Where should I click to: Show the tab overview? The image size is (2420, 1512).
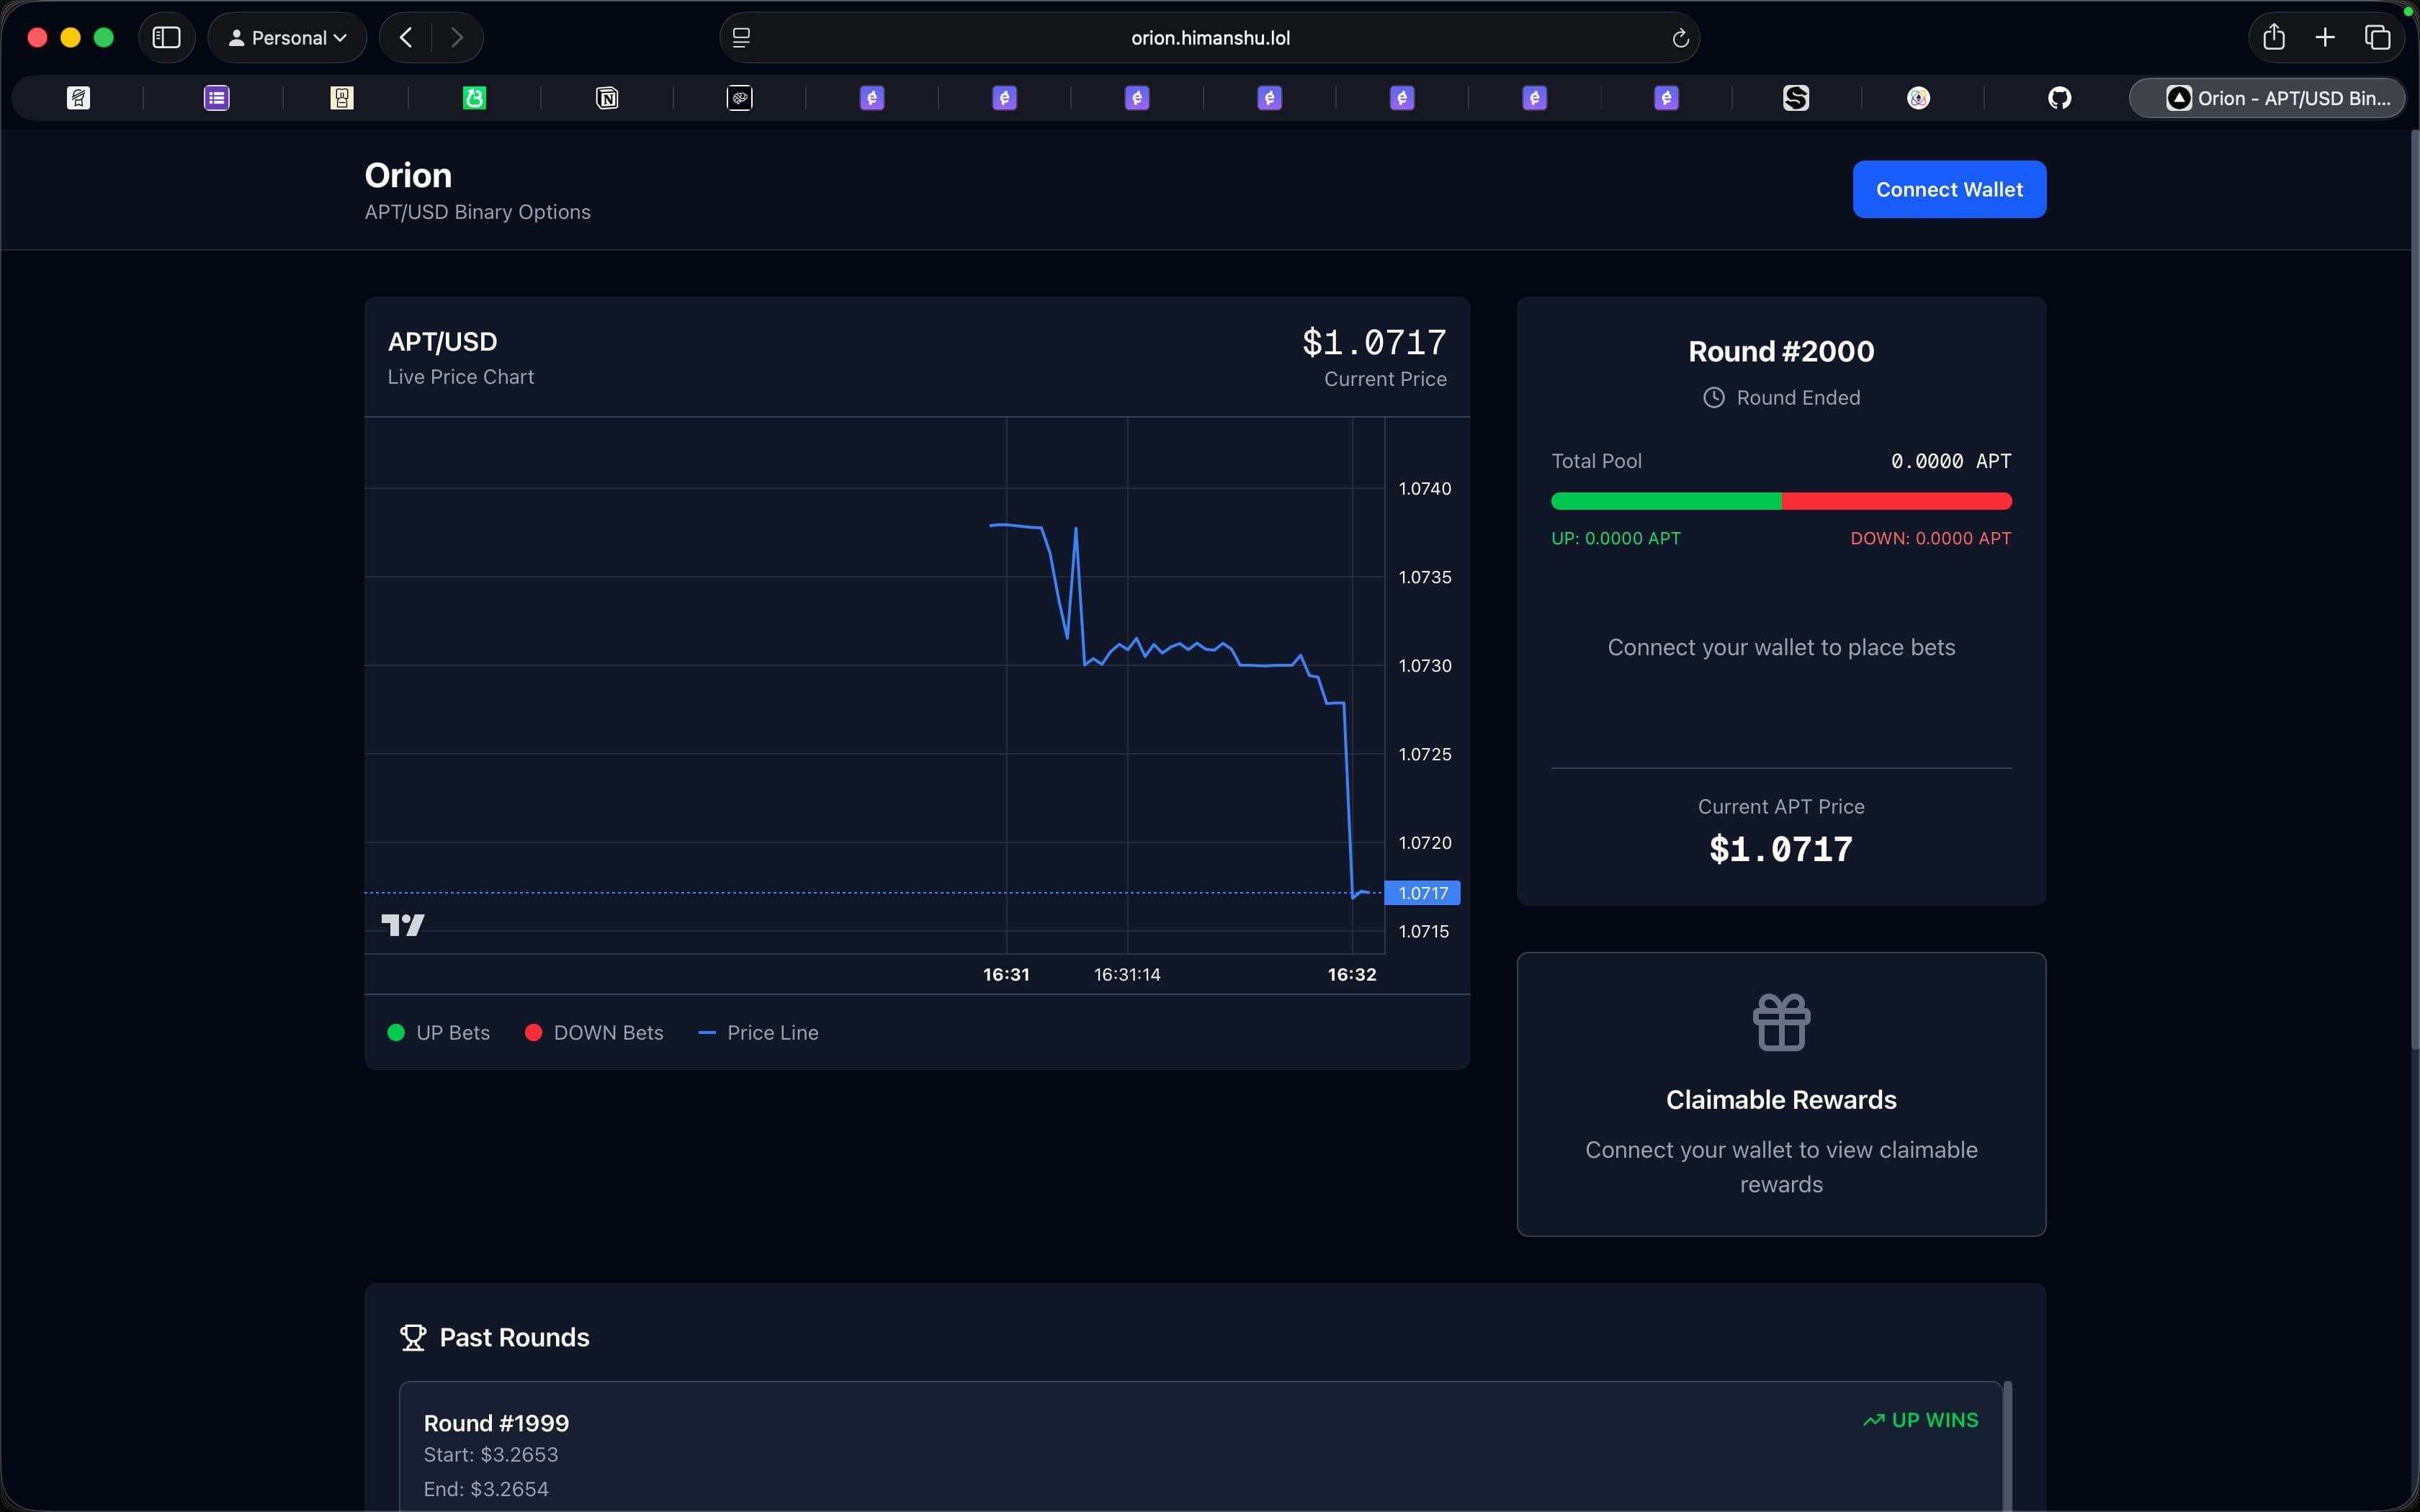point(2377,38)
